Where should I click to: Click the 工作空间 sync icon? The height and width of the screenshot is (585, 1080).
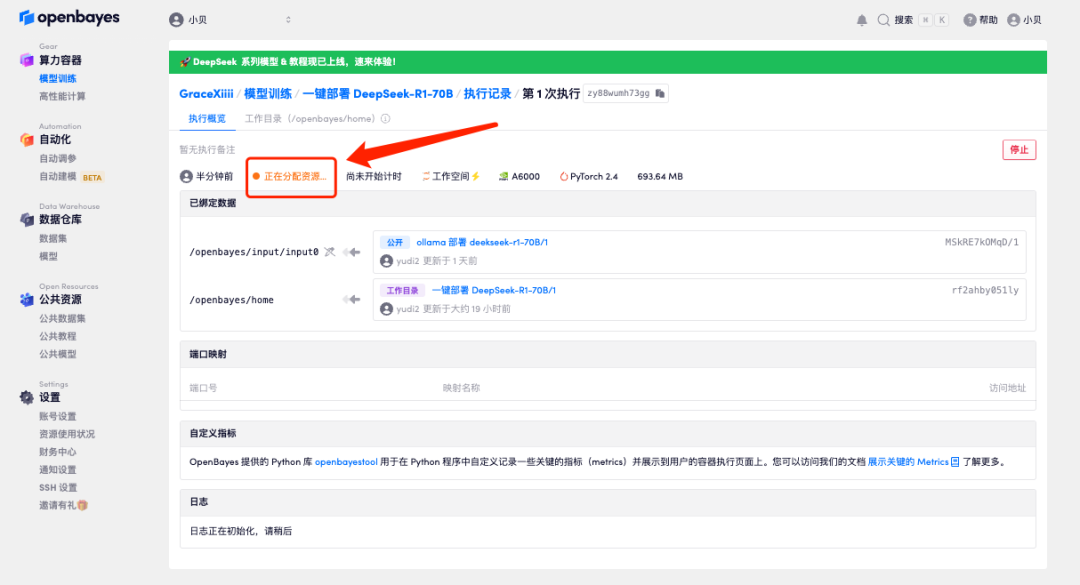[426, 176]
